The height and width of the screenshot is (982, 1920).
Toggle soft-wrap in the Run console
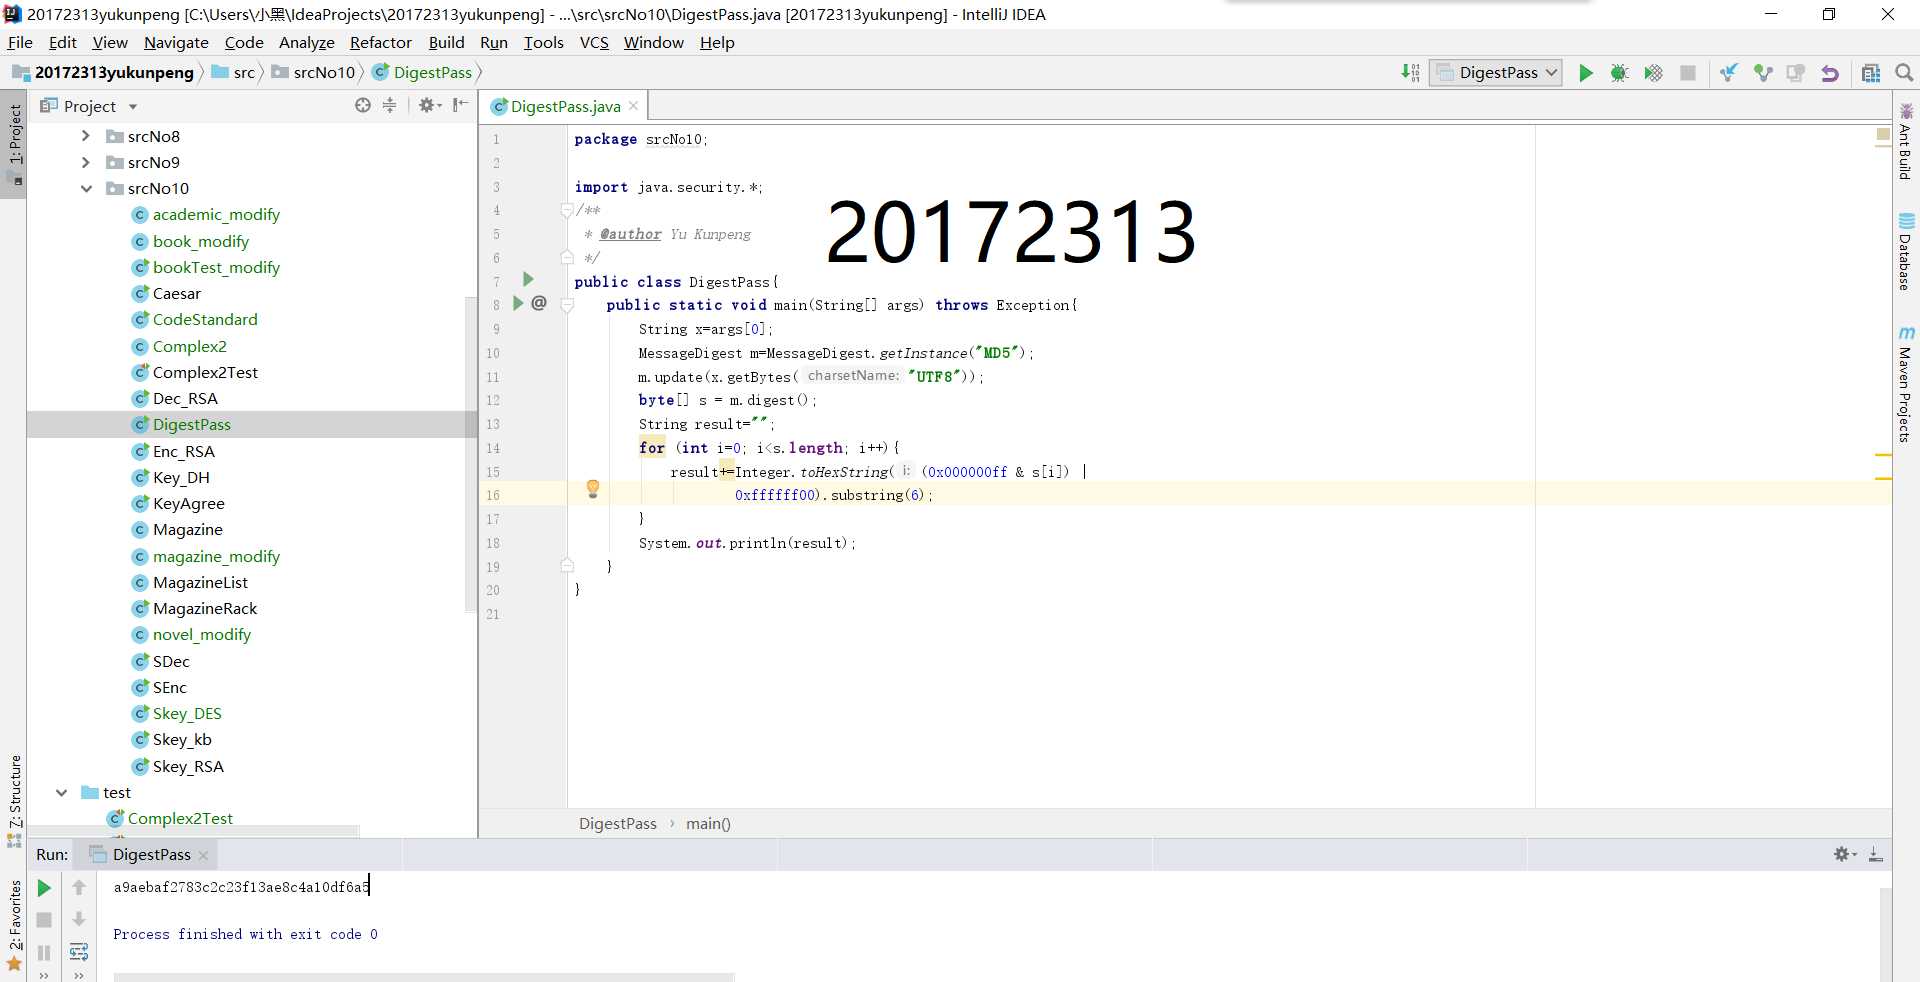coord(79,952)
